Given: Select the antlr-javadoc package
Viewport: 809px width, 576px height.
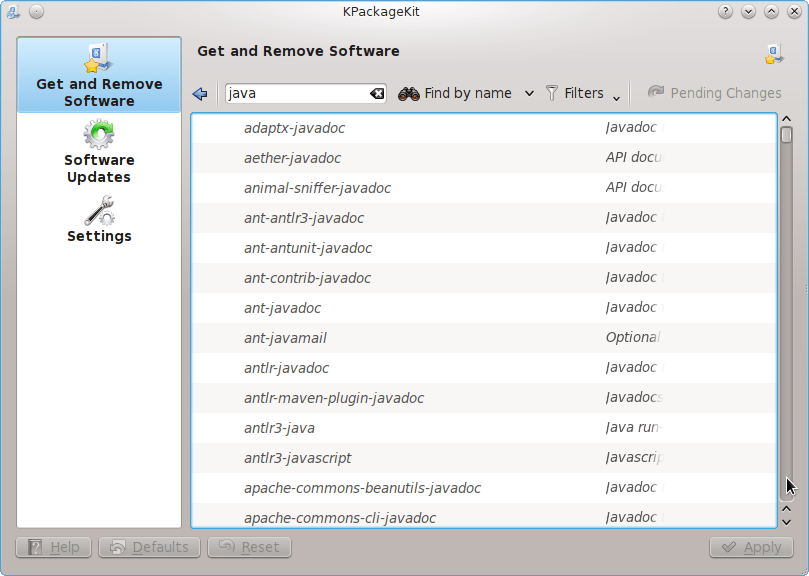Looking at the screenshot, I should (x=484, y=367).
